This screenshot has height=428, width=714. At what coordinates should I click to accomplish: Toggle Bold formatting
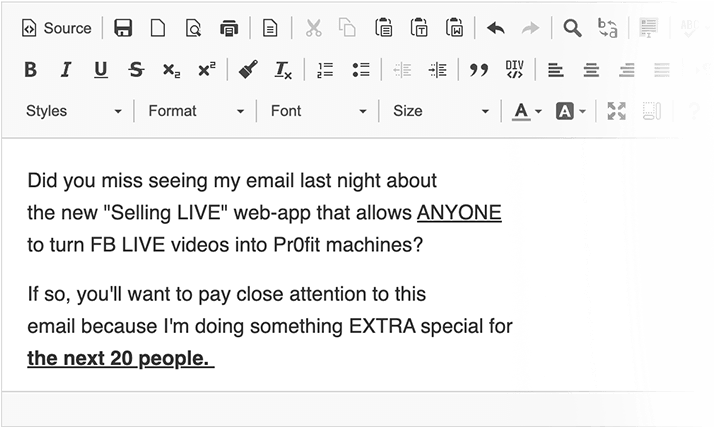coord(30,70)
